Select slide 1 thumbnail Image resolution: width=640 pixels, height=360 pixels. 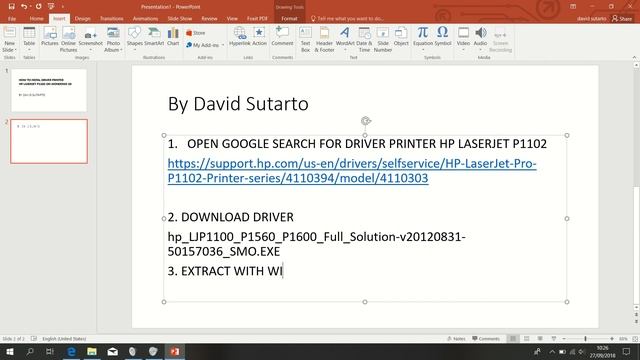(x=49, y=90)
